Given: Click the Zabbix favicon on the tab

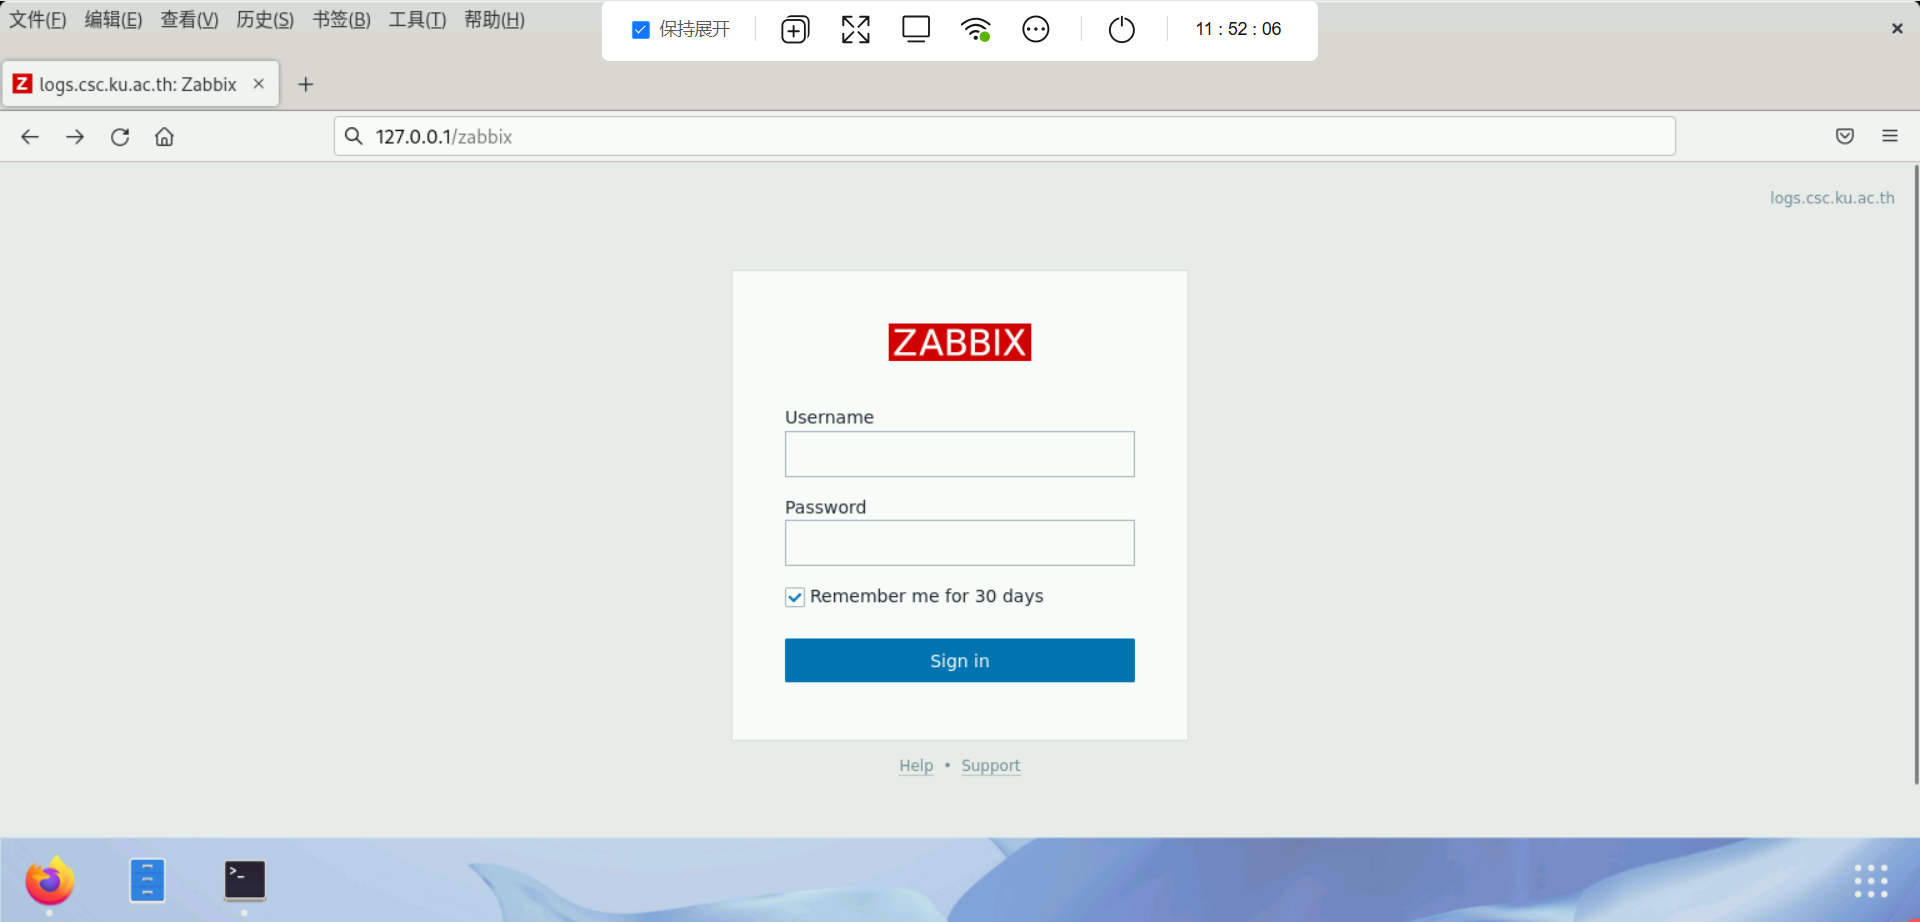Looking at the screenshot, I should 22,84.
